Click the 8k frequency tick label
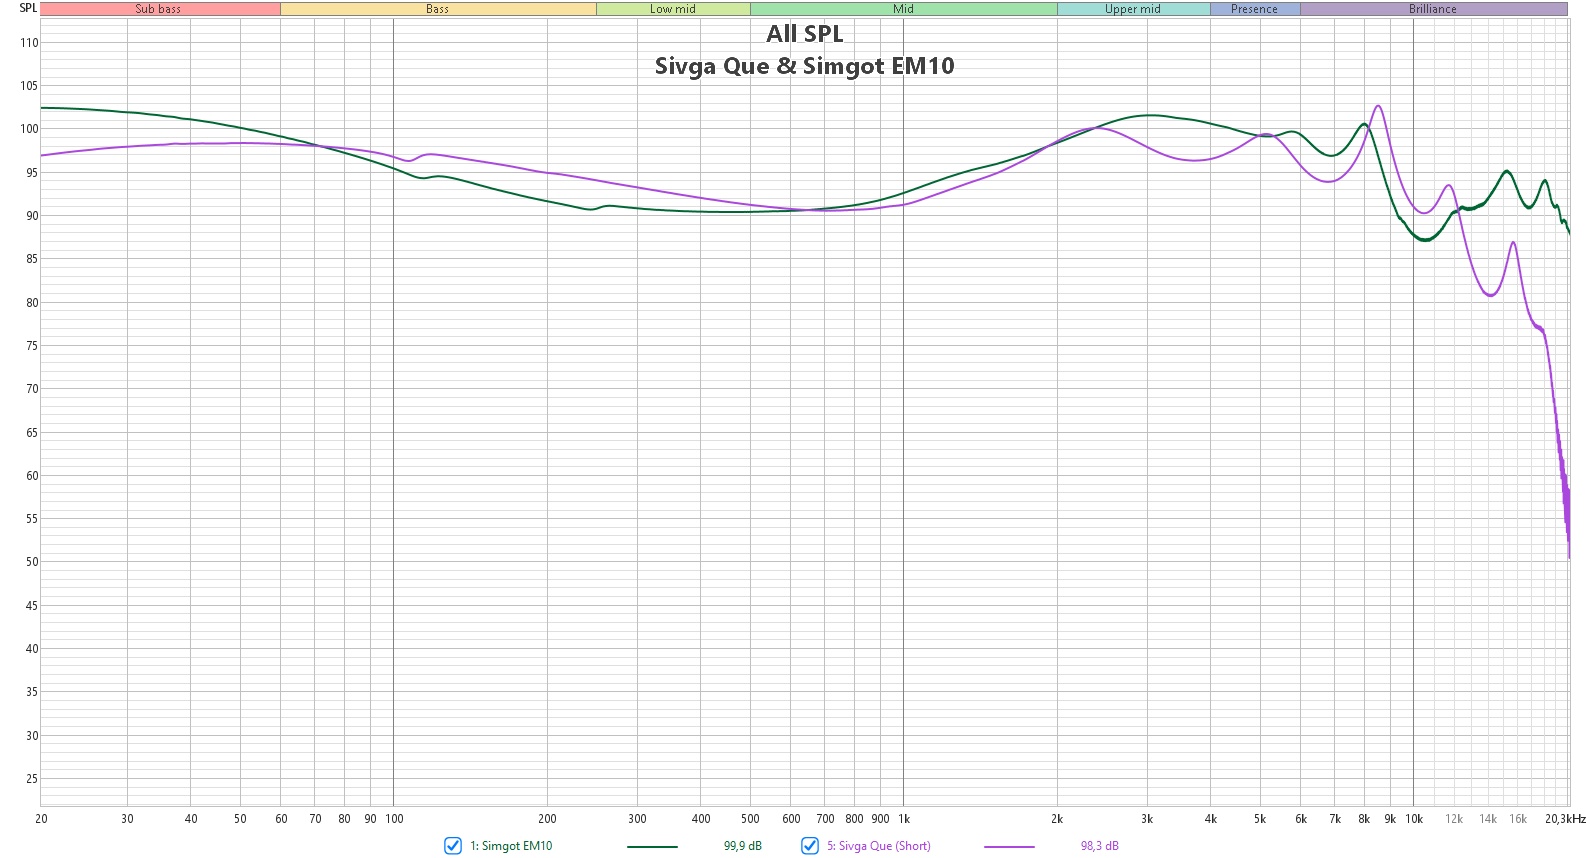The image size is (1590, 858). coord(1364,819)
